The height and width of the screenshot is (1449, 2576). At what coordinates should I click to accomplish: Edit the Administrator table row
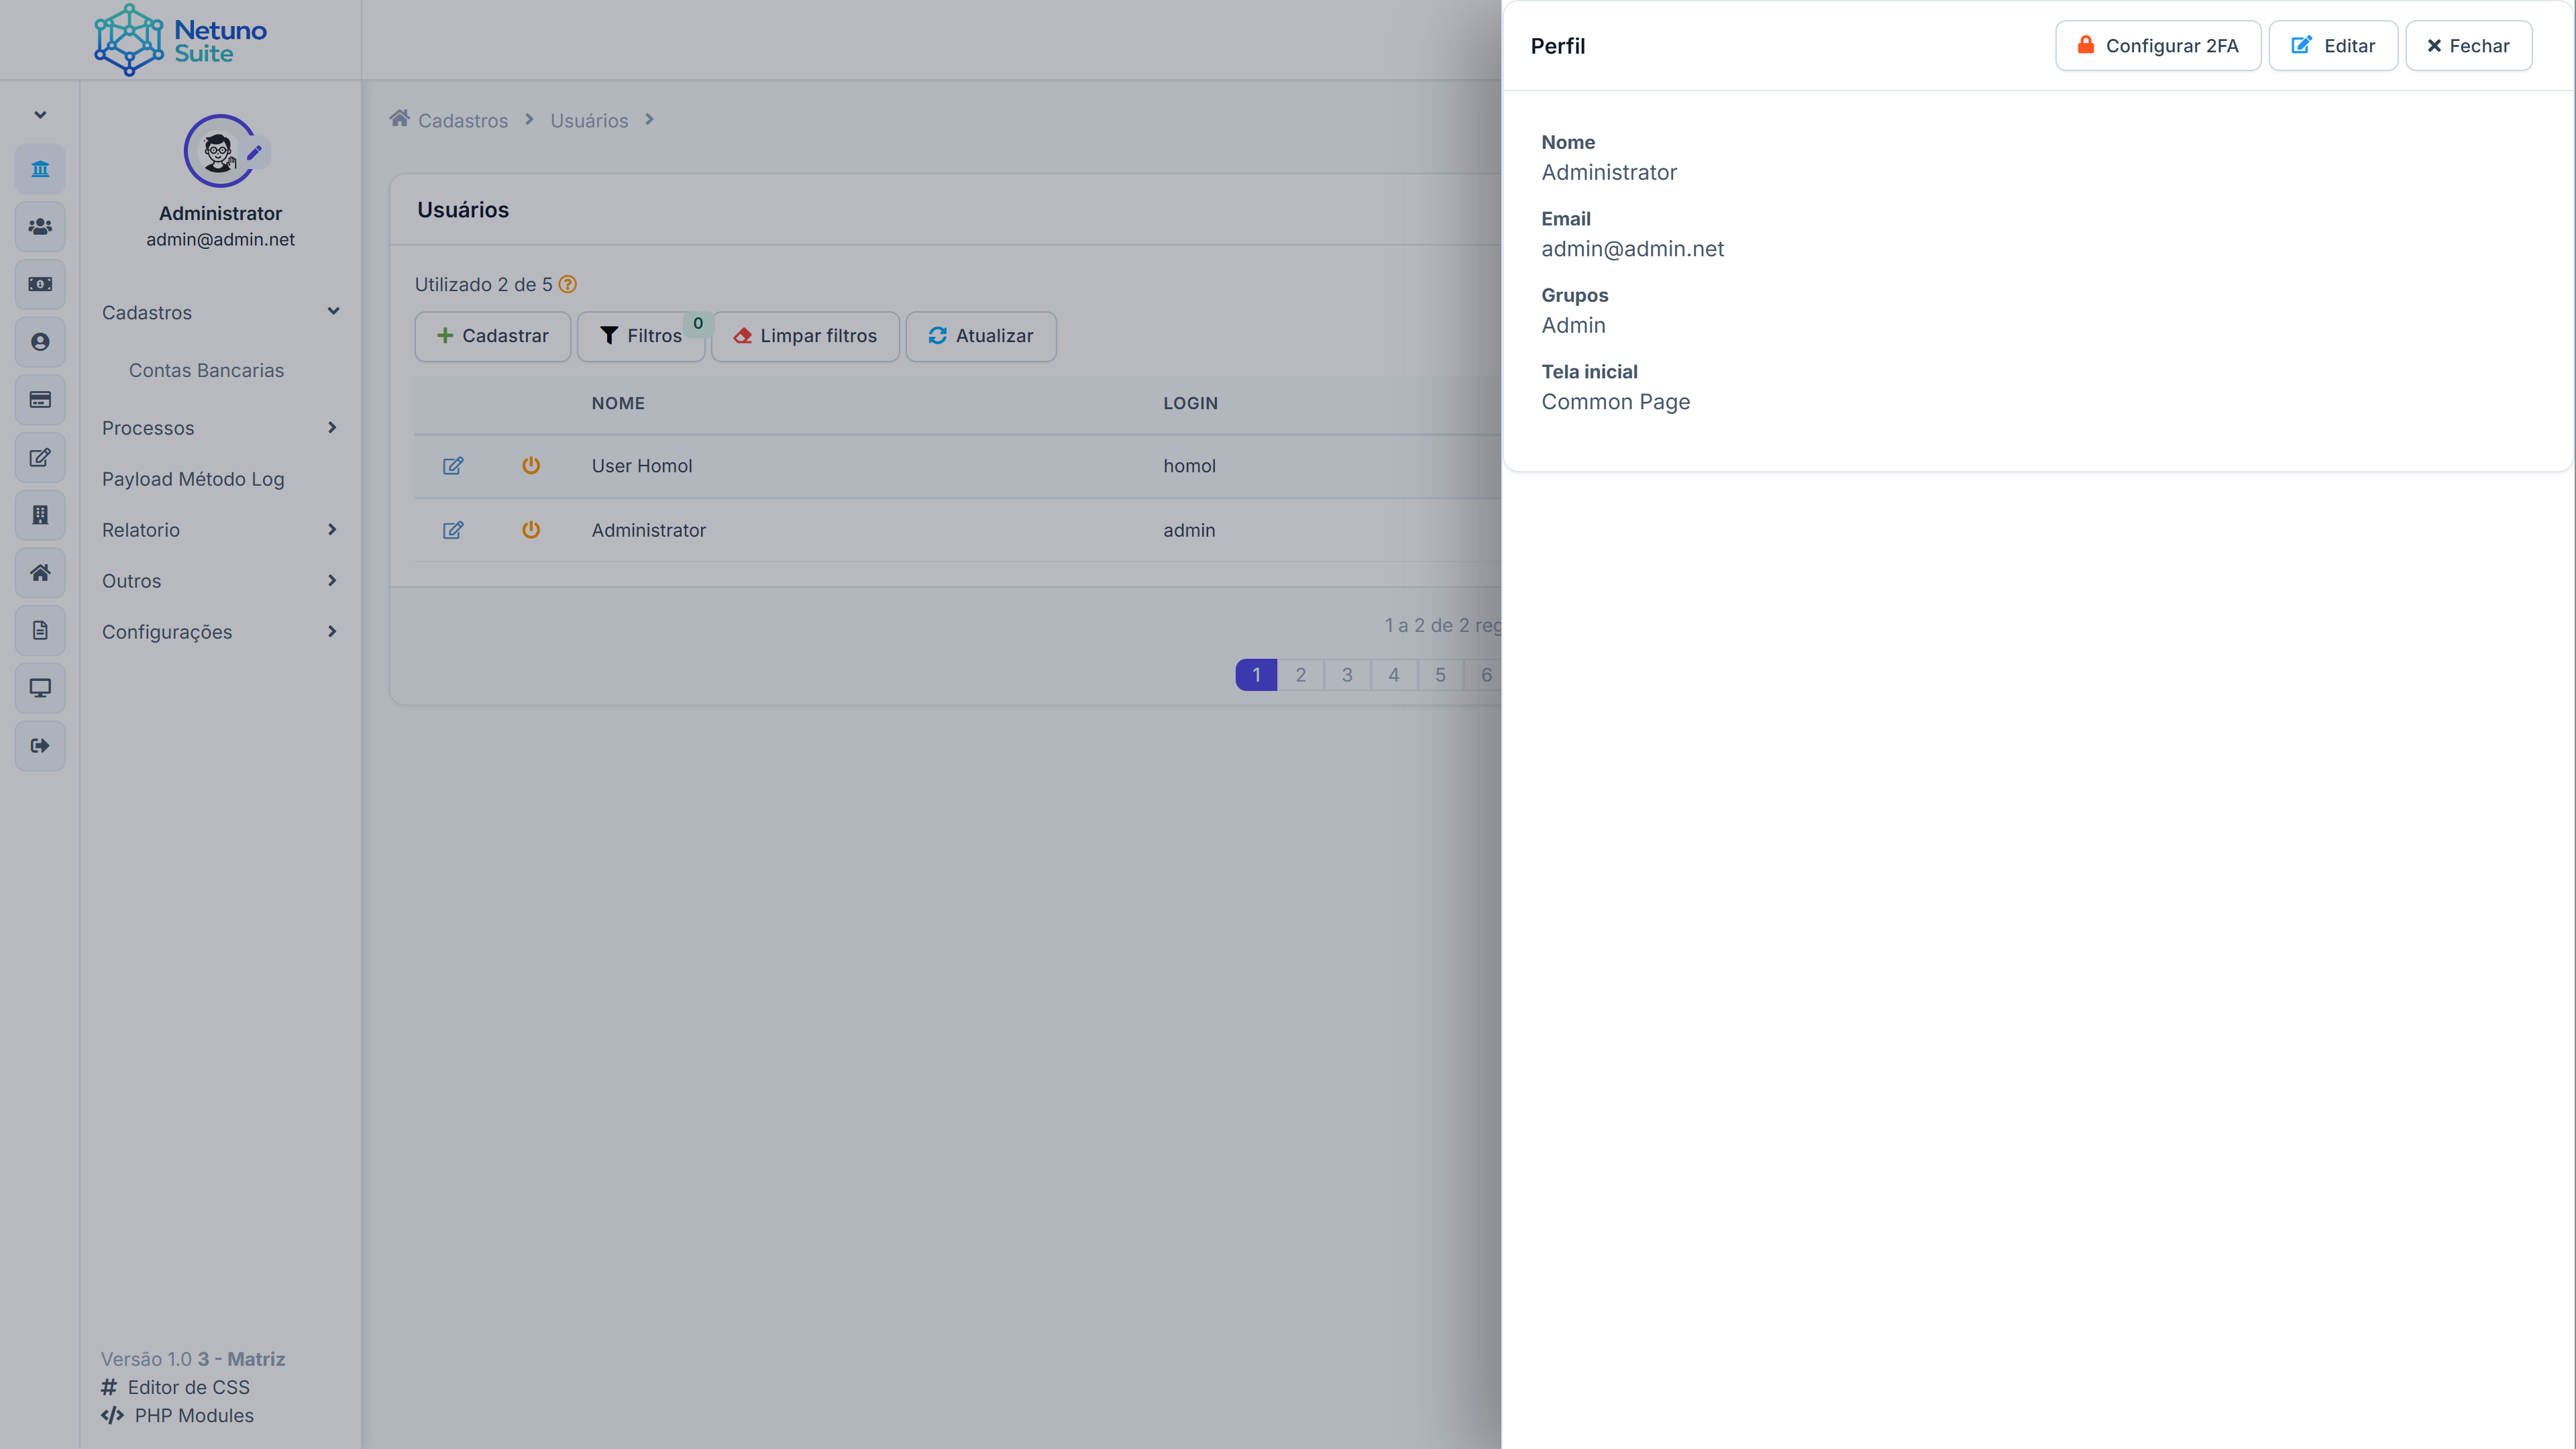(453, 530)
